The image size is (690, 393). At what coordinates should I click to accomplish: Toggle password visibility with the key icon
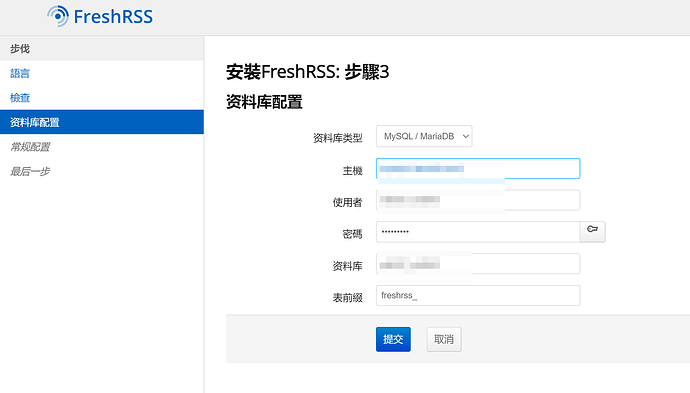pos(592,231)
